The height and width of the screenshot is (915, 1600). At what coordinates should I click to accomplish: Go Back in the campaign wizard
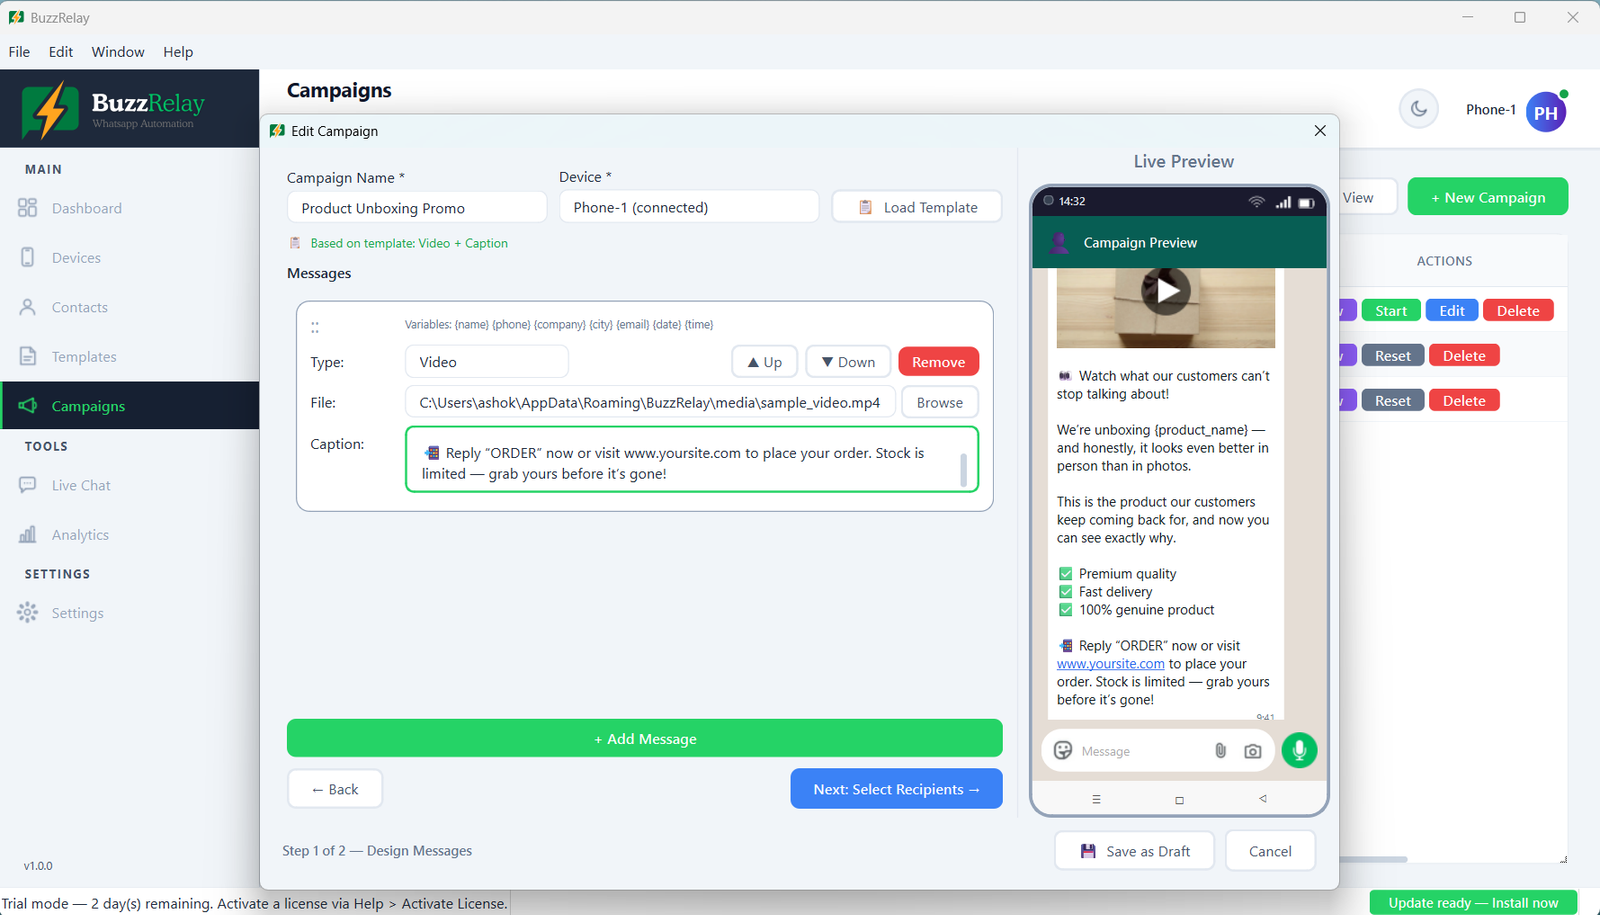pyautogui.click(x=335, y=789)
